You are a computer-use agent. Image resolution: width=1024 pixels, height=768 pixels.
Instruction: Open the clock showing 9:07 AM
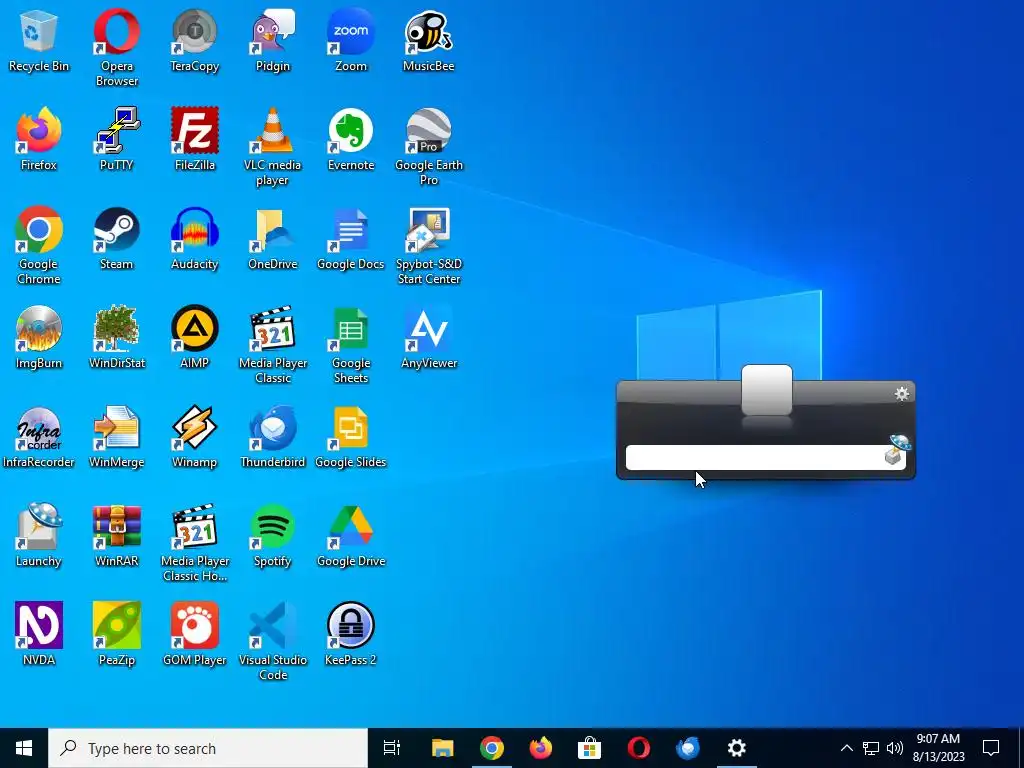938,748
